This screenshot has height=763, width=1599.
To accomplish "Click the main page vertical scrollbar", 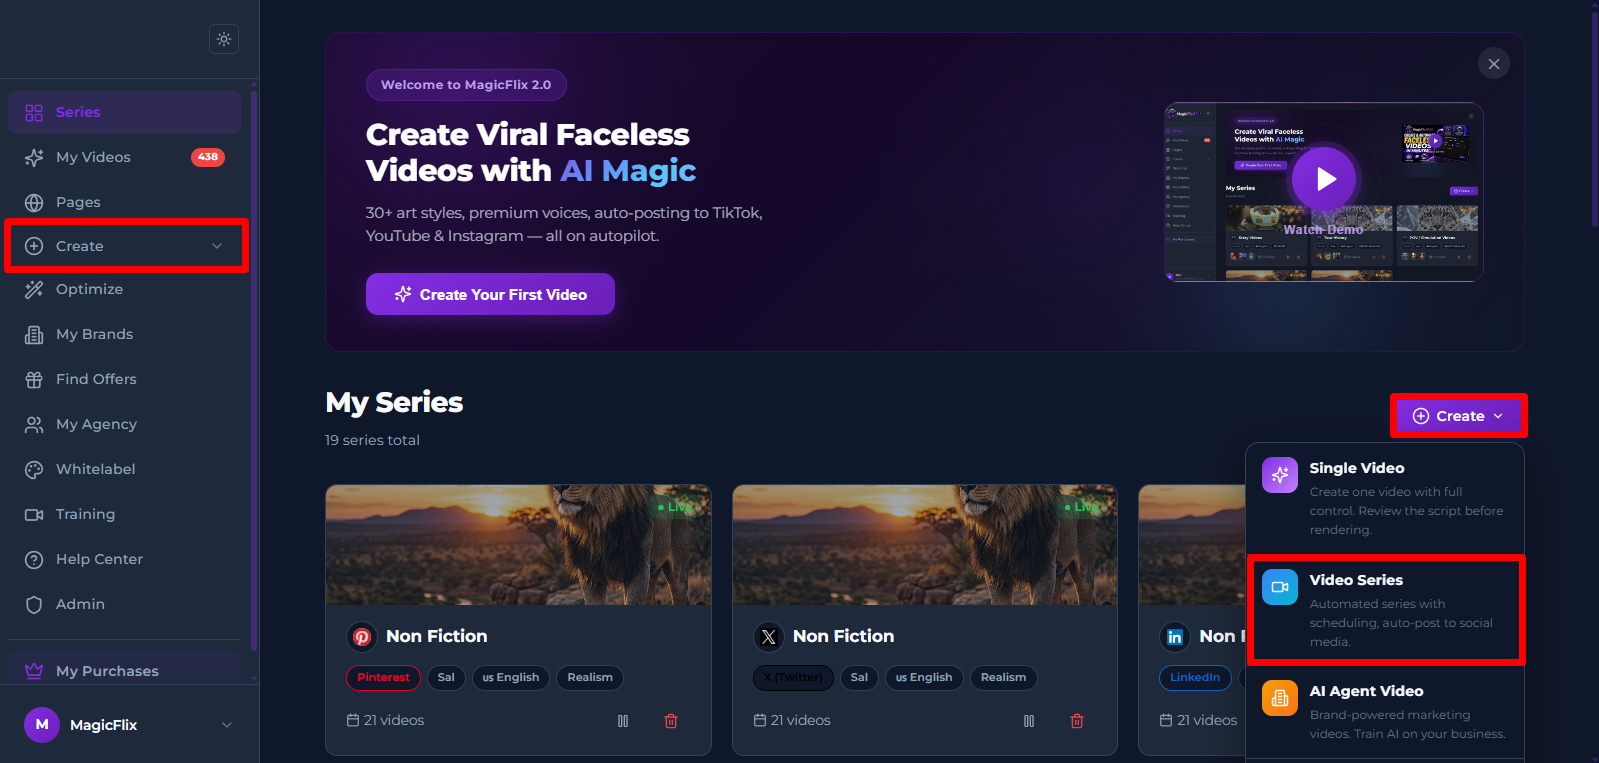I will pos(1594,120).
